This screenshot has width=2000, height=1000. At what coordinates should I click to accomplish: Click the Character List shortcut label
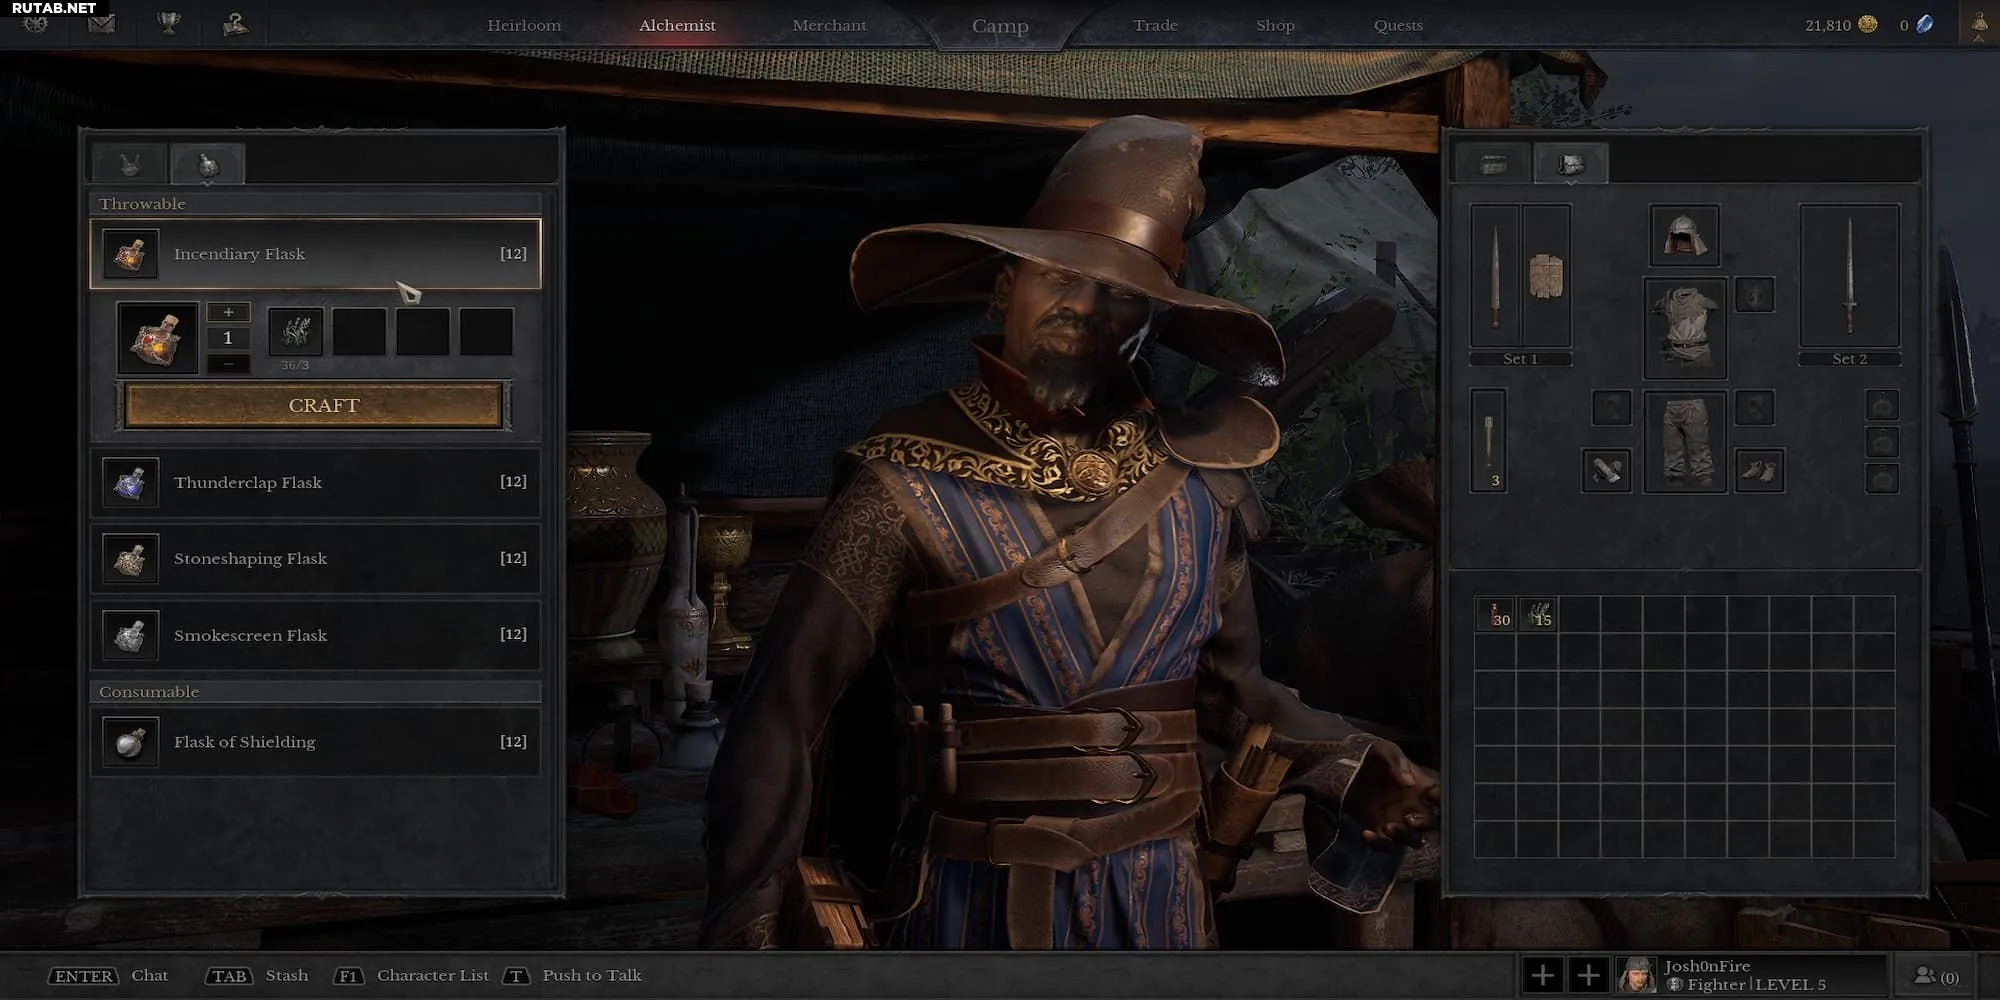coord(433,975)
